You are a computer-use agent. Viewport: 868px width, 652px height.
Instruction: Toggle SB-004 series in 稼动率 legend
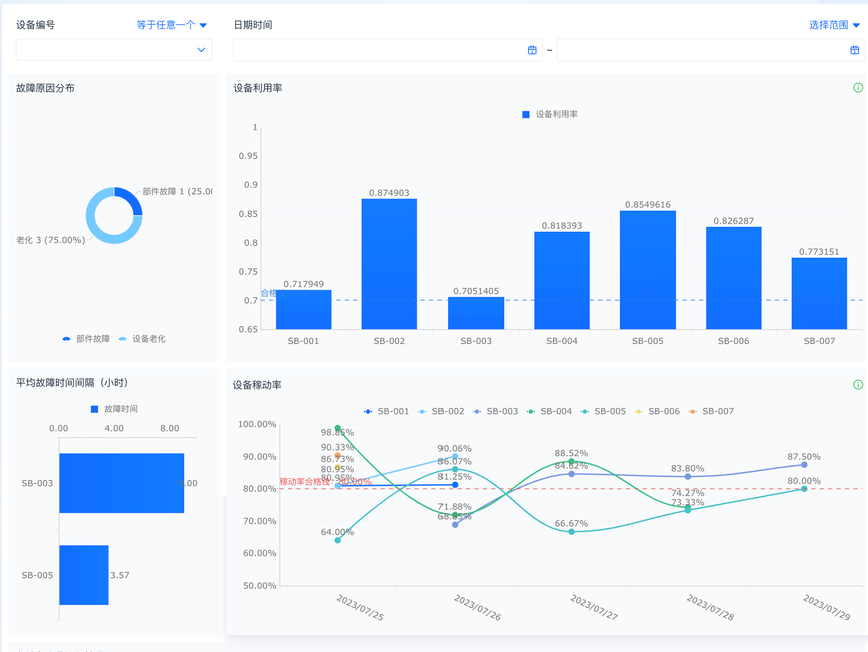549,411
